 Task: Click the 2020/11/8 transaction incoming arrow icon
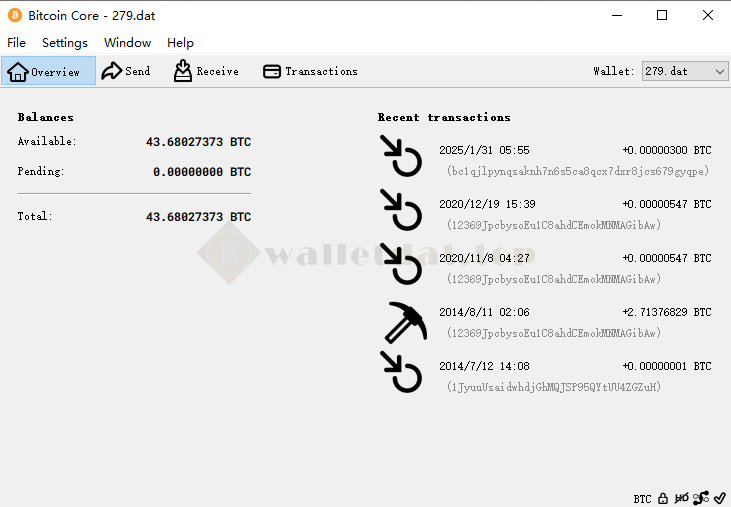pyautogui.click(x=401, y=264)
